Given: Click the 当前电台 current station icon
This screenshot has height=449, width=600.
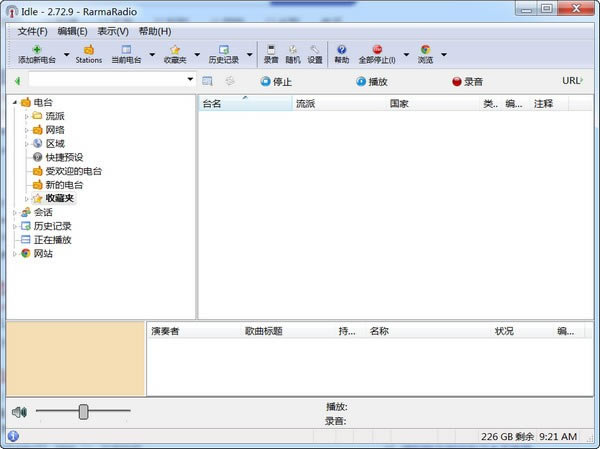Looking at the screenshot, I should coord(126,50).
